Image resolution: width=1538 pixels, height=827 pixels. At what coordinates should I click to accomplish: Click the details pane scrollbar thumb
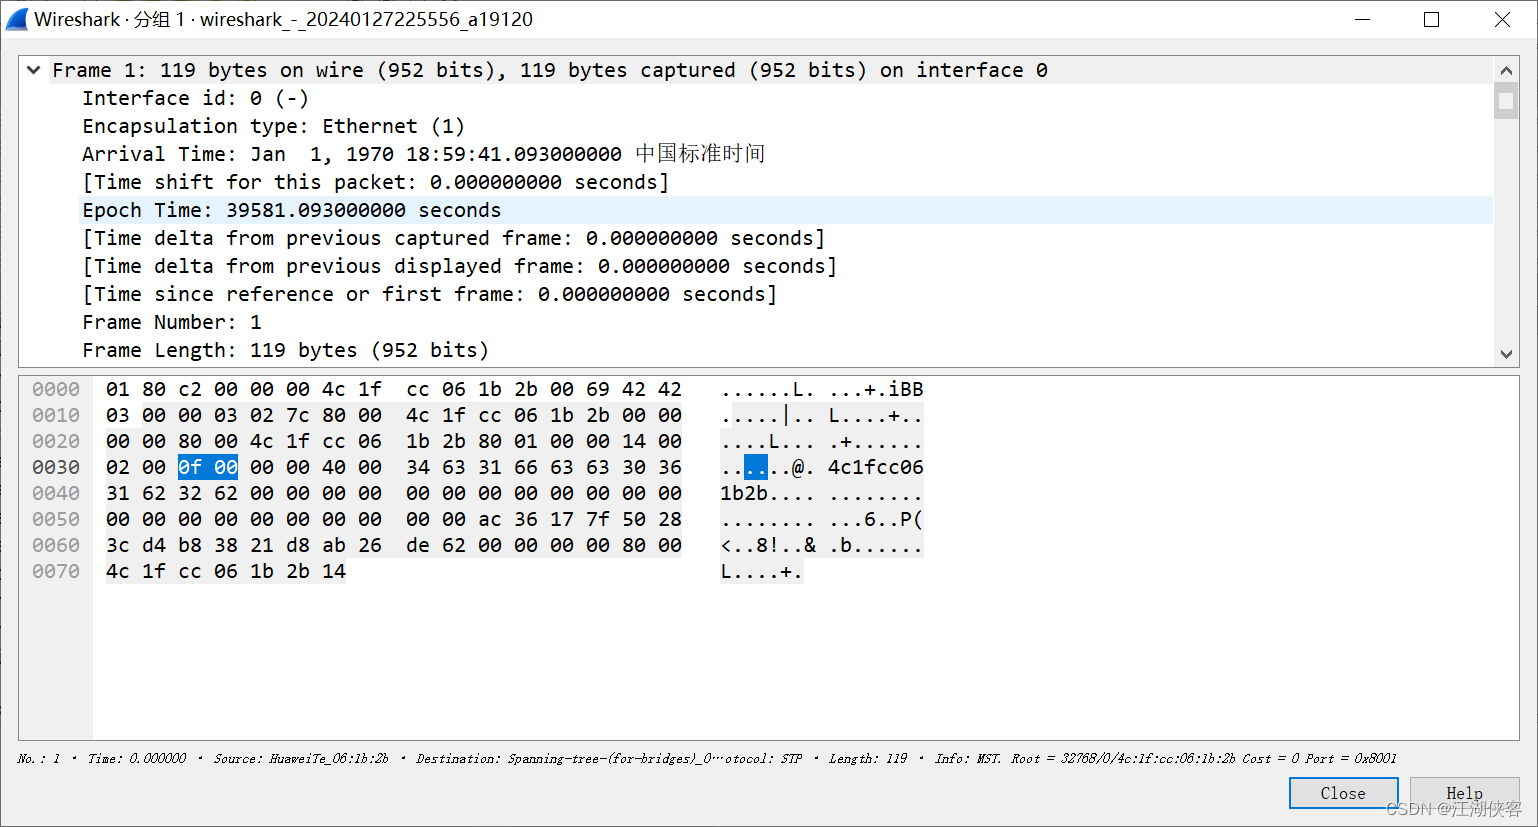[1506, 101]
